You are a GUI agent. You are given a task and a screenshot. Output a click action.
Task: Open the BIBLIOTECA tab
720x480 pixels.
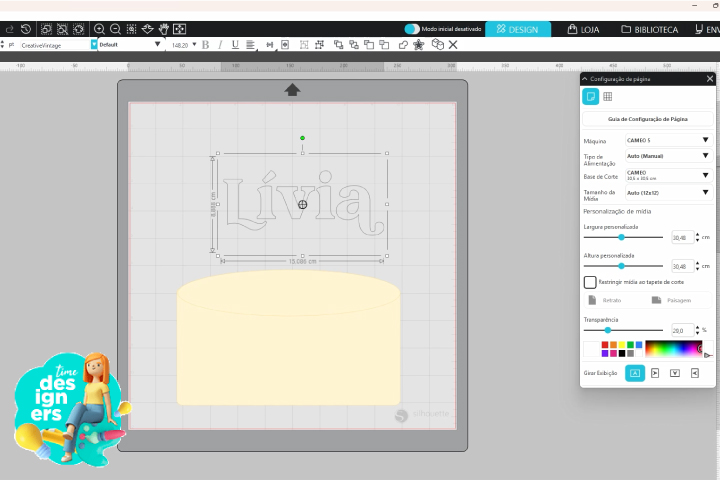coord(648,30)
